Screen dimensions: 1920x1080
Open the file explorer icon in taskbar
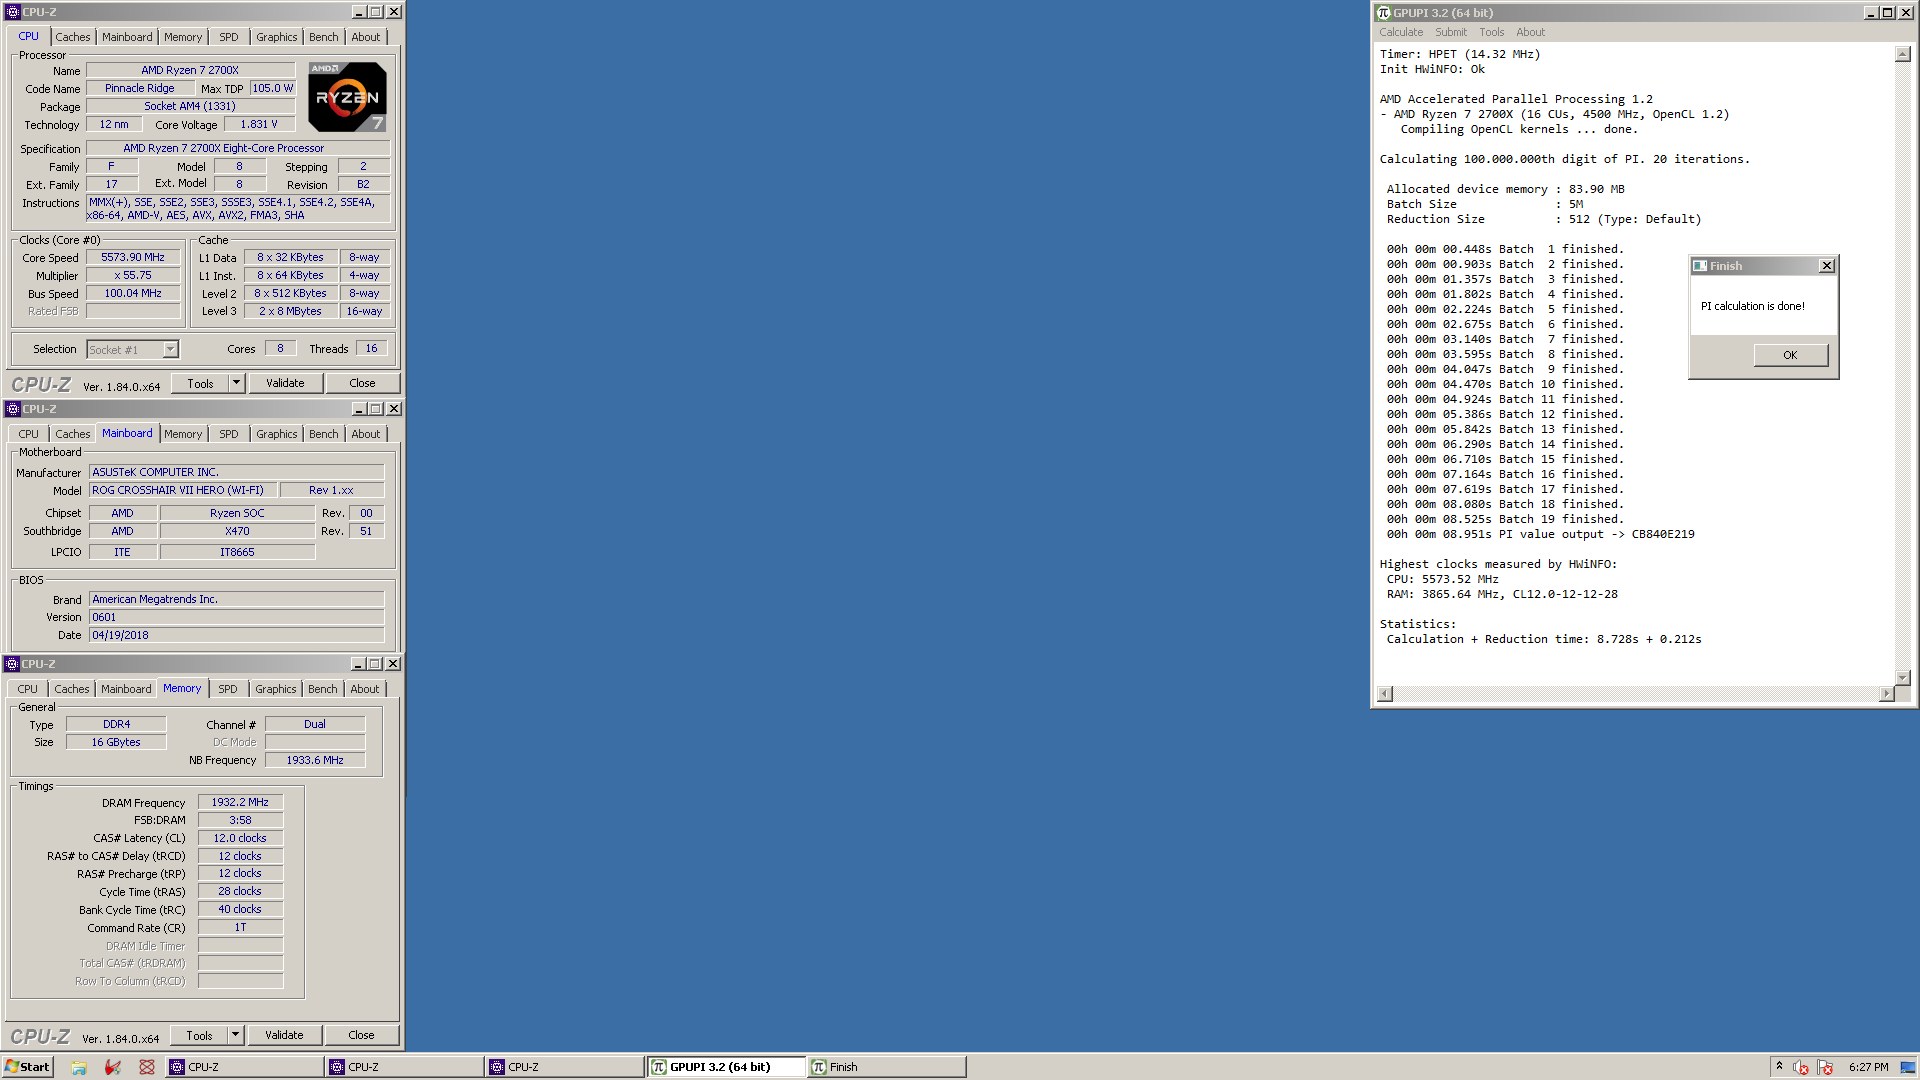(79, 1067)
